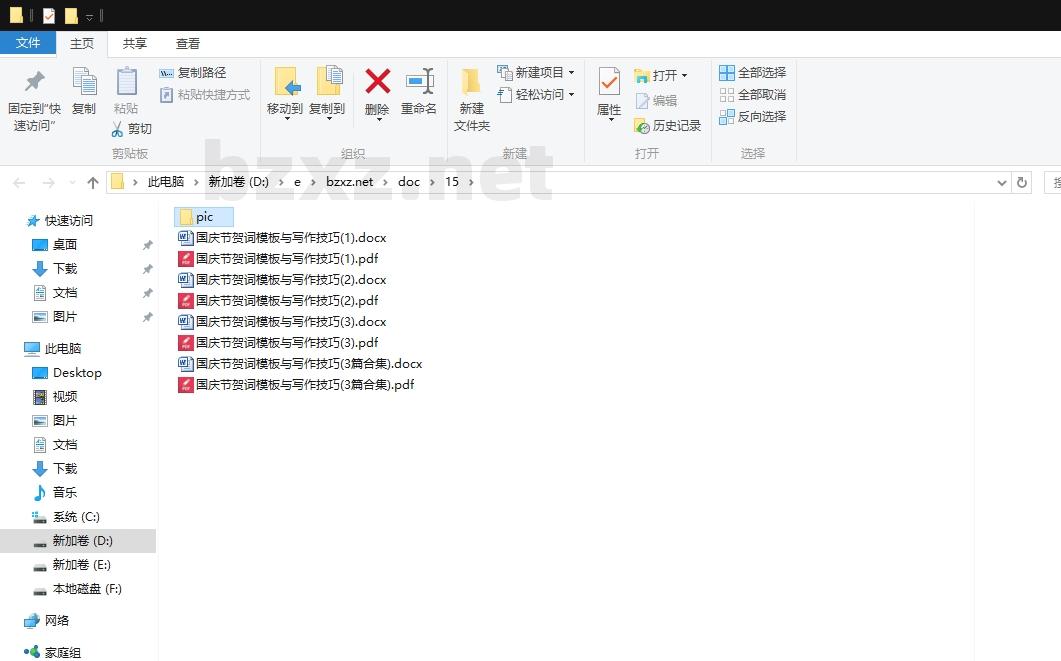Click the red Delete (删除) icon
The image size is (1061, 661).
coord(377,83)
